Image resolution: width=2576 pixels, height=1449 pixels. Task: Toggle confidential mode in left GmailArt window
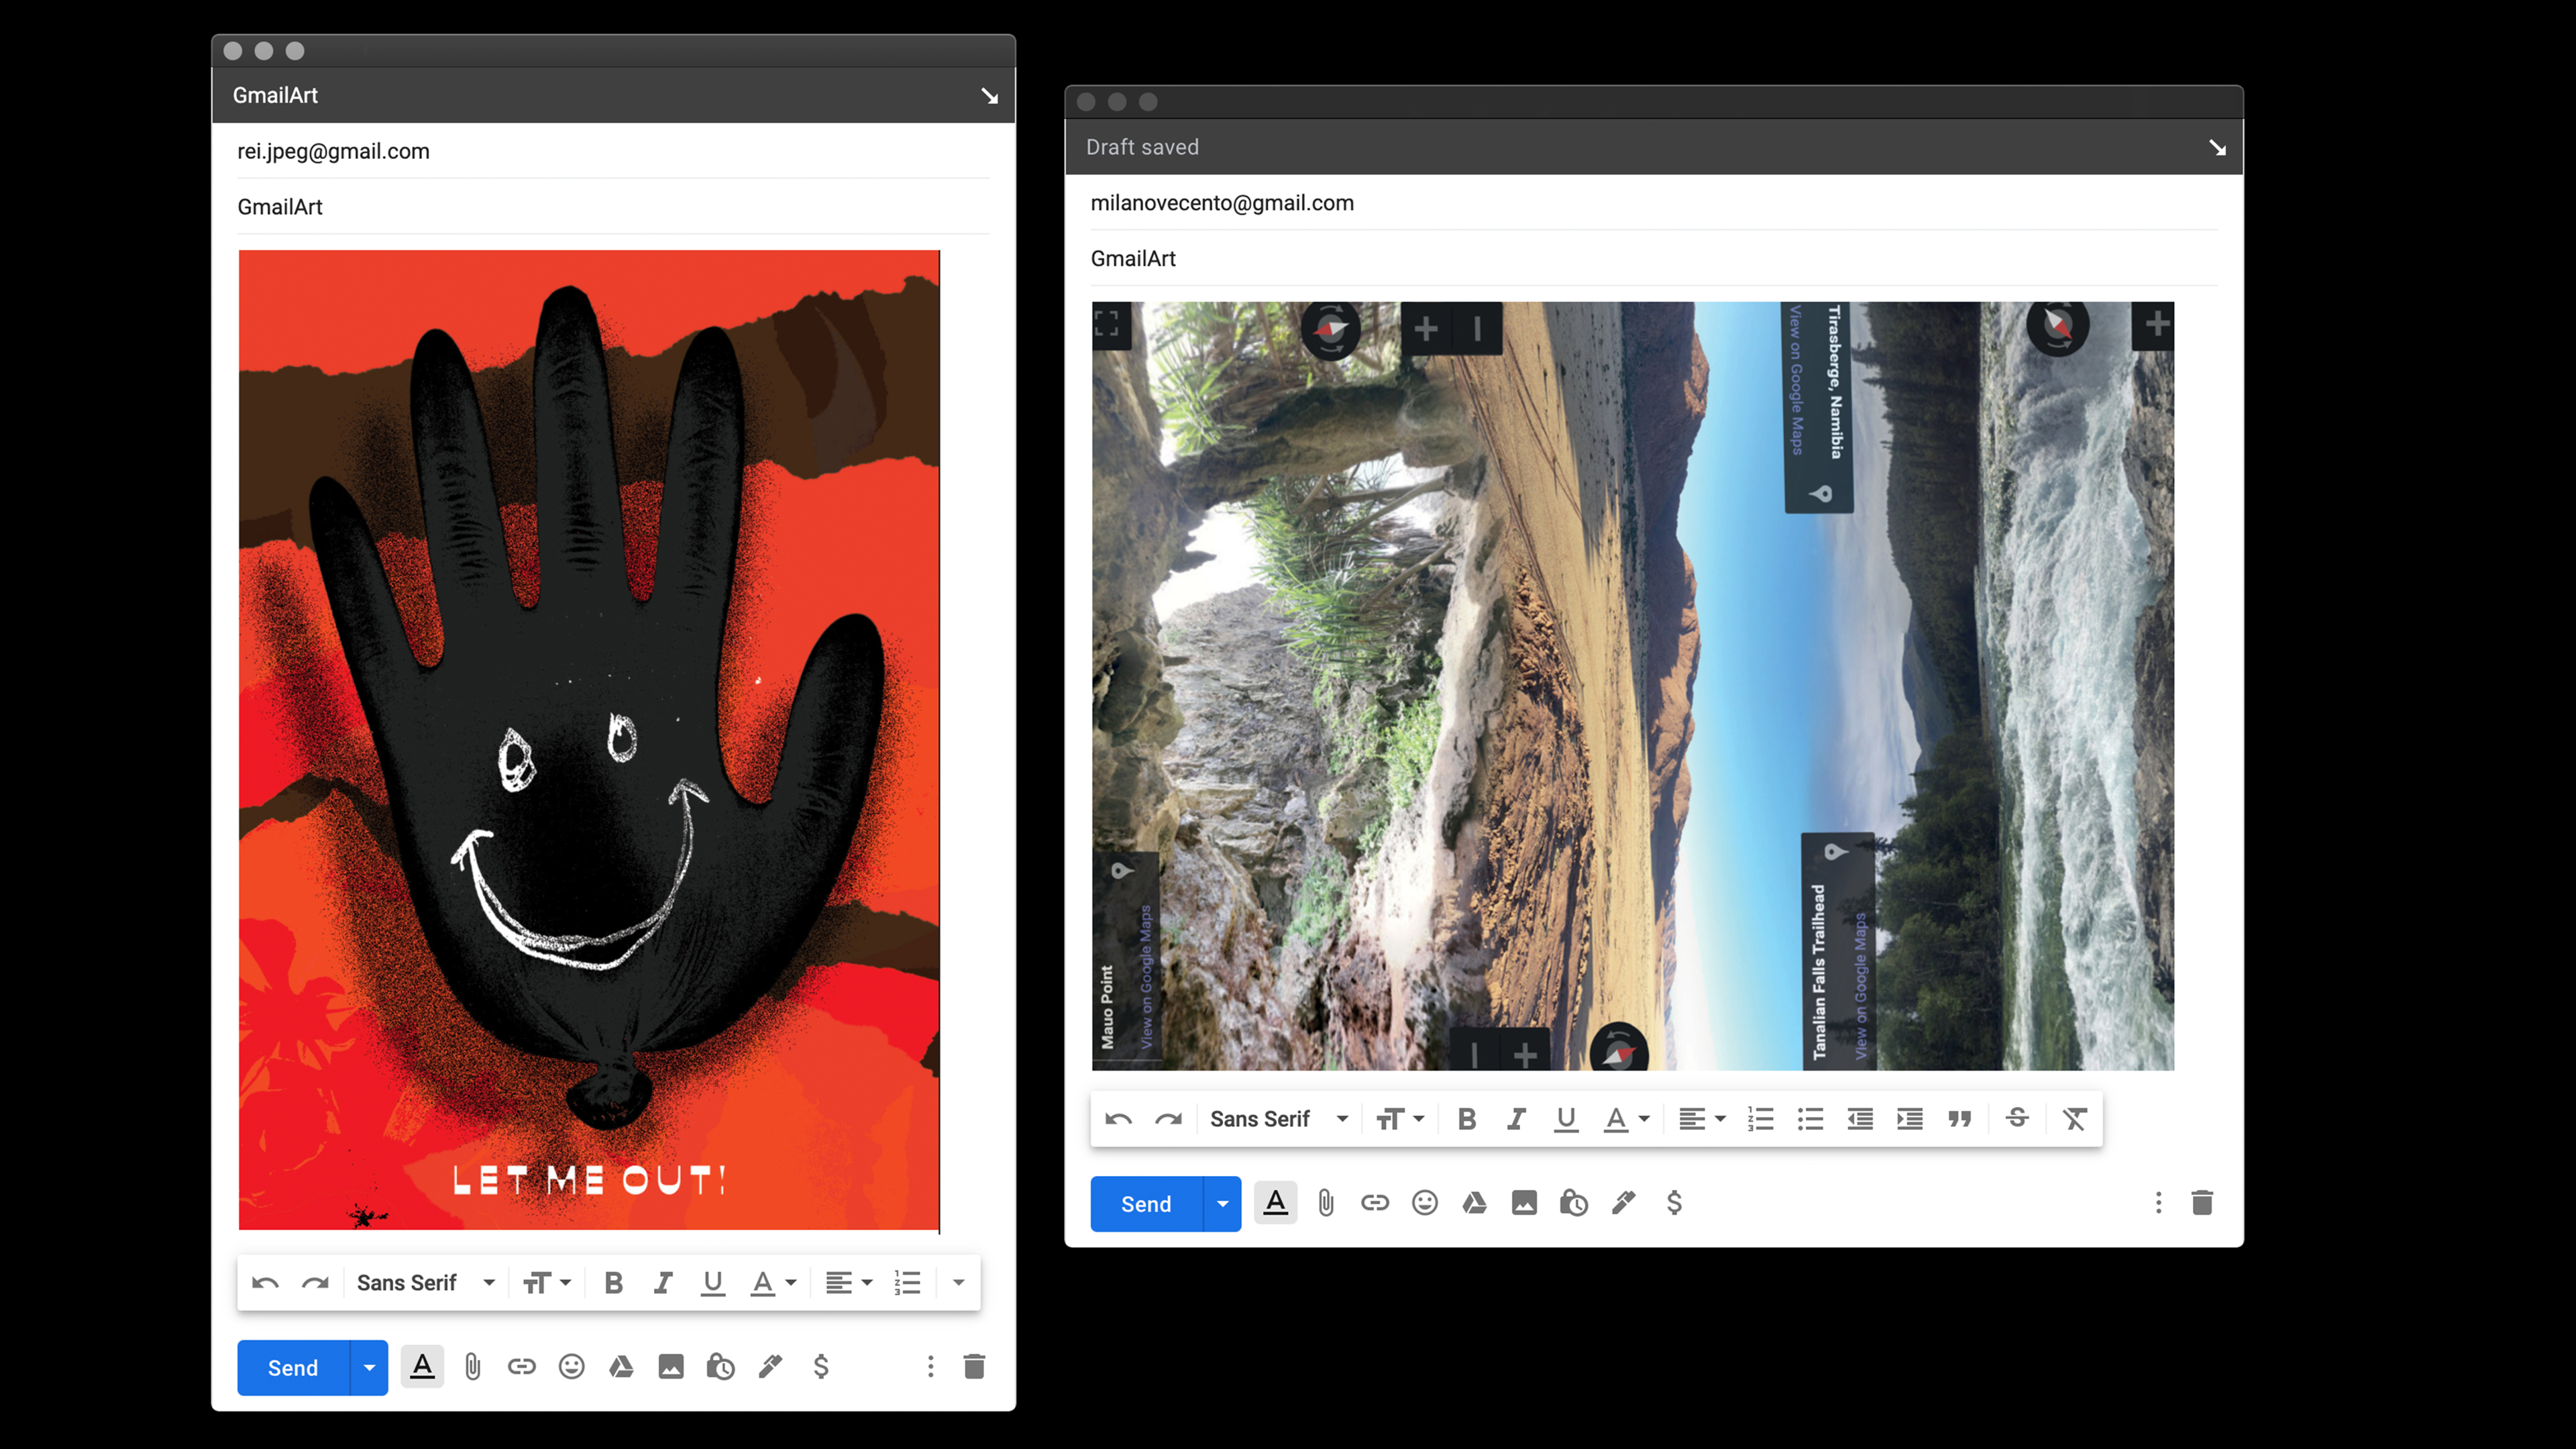click(x=720, y=1366)
